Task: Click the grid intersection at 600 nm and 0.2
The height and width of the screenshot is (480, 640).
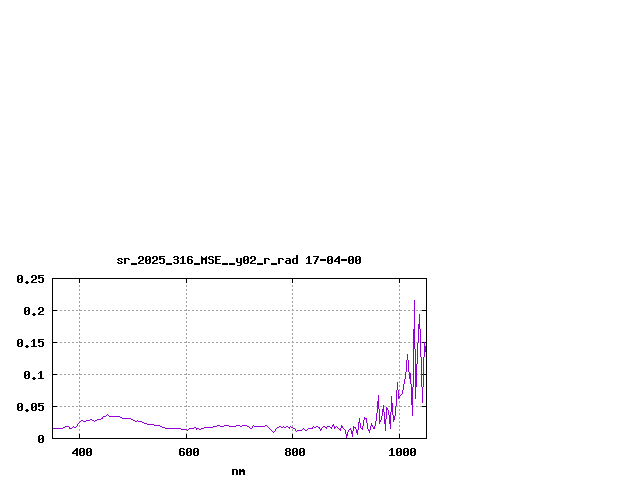Action: click(186, 311)
